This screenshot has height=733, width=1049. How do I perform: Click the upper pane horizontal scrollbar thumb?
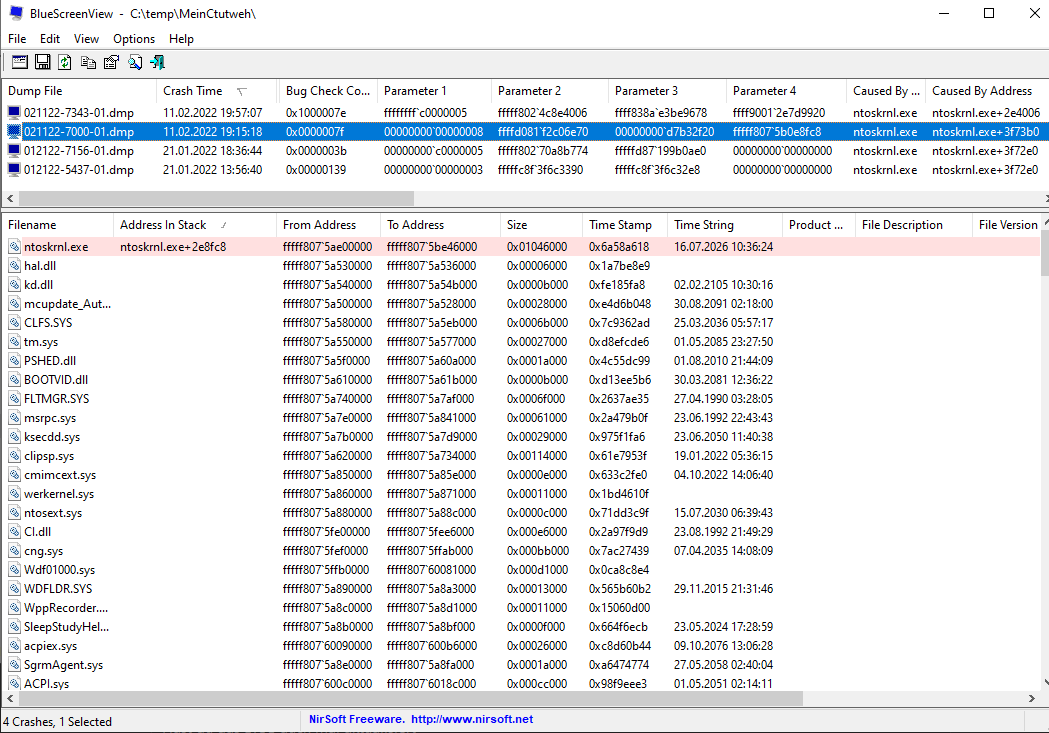coord(216,199)
